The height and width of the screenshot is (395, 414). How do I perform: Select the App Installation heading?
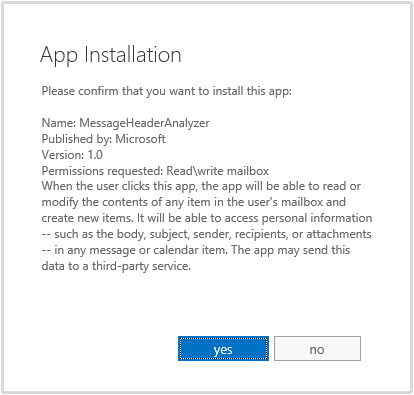(x=111, y=55)
